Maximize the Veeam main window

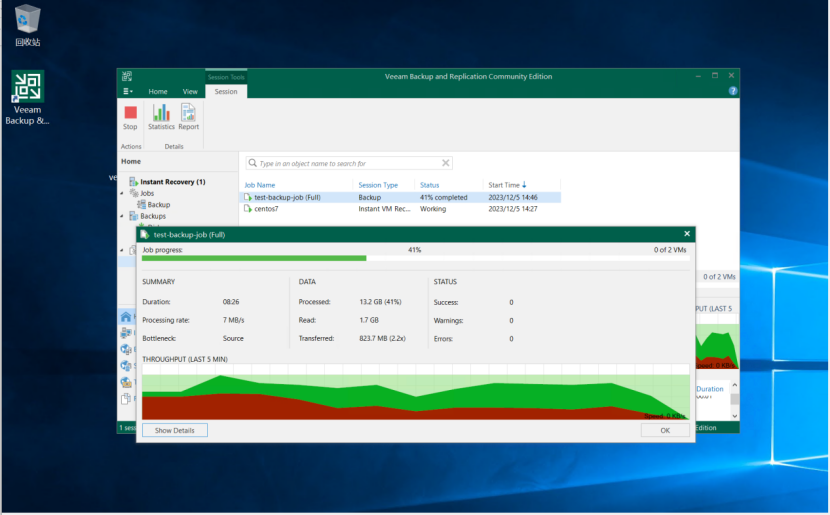click(x=715, y=76)
